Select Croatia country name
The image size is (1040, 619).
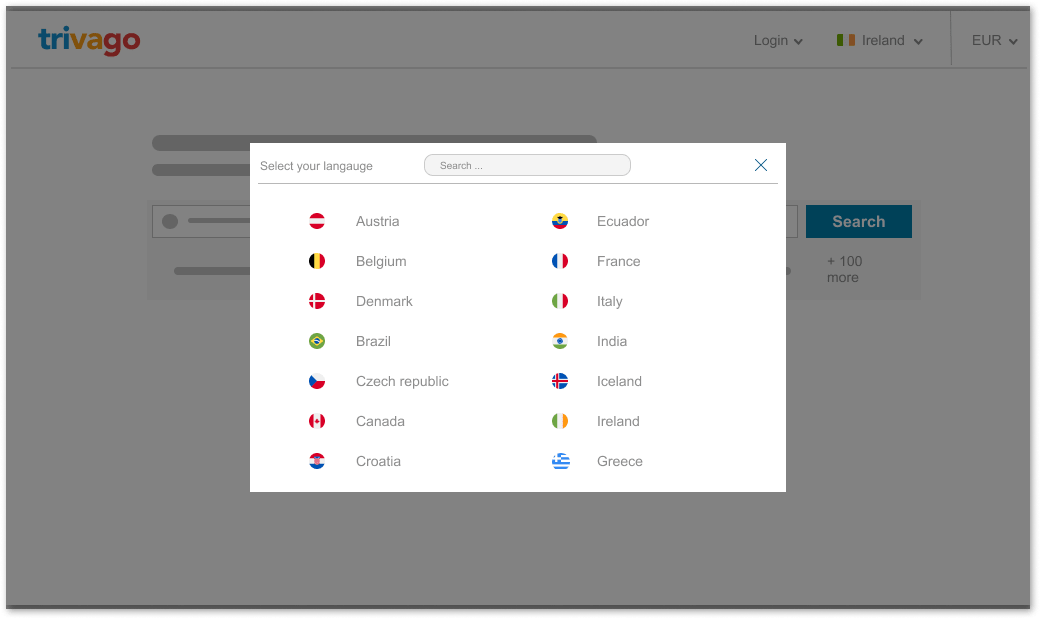378,461
